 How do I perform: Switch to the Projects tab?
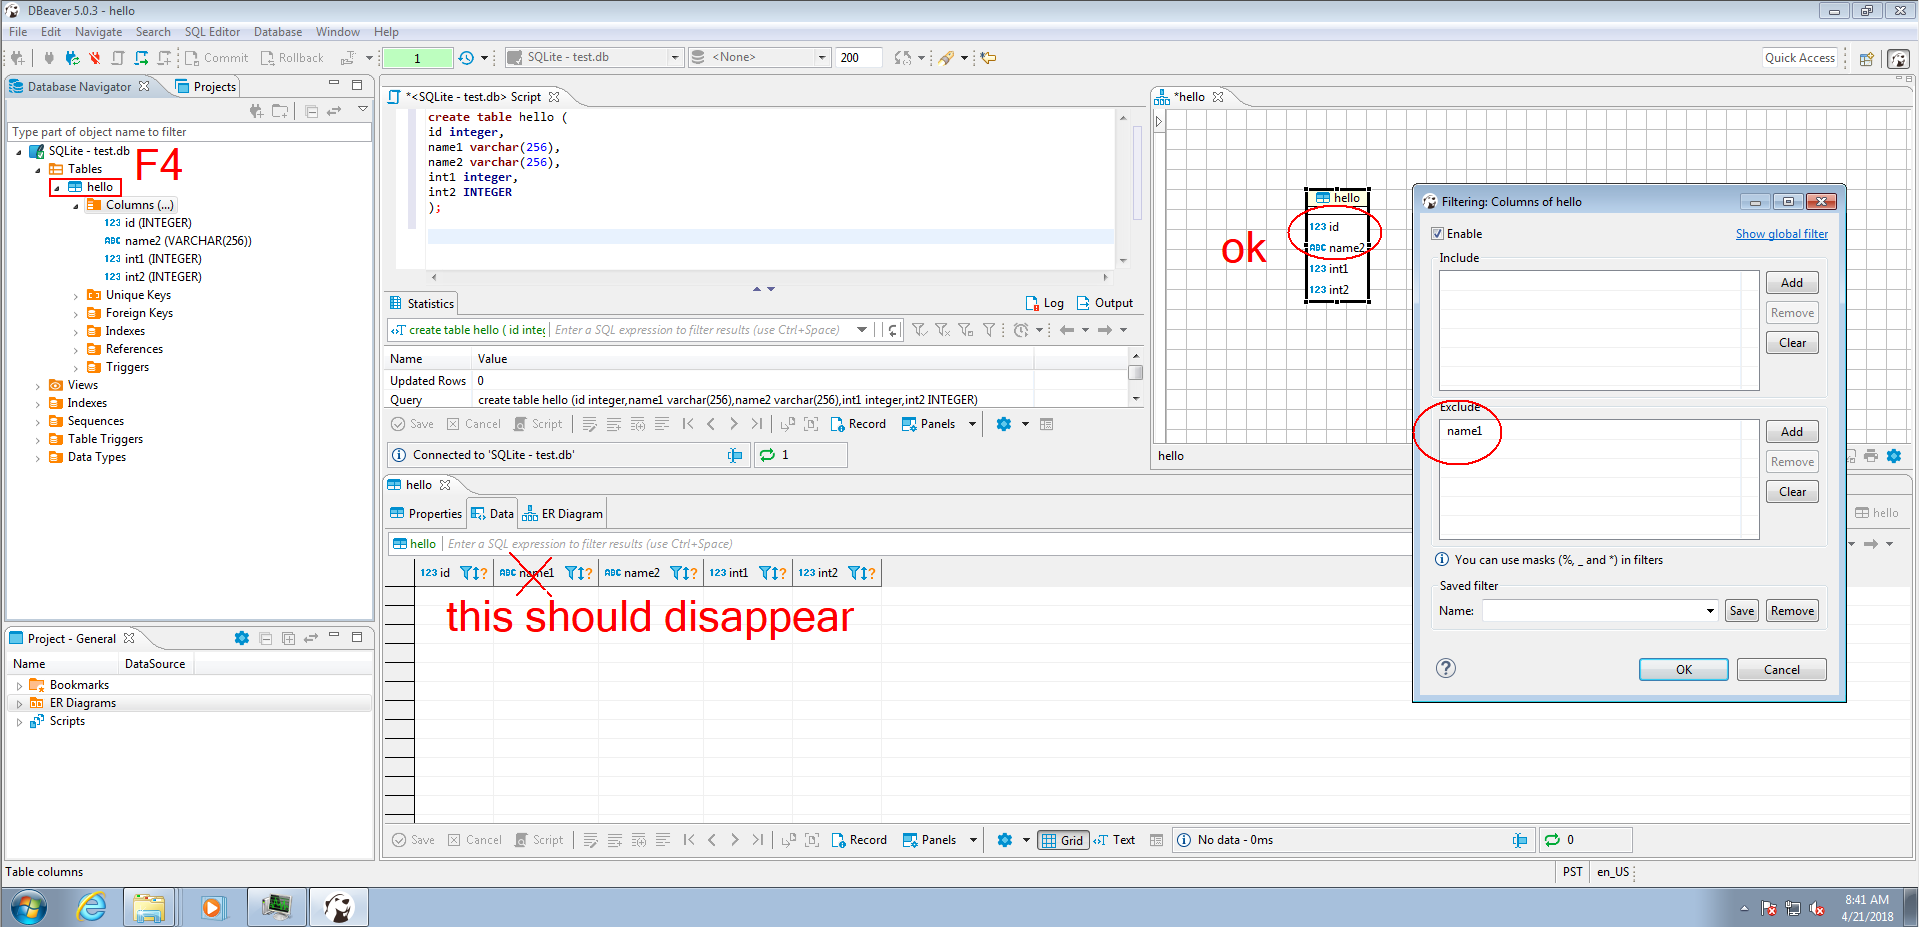tap(206, 87)
